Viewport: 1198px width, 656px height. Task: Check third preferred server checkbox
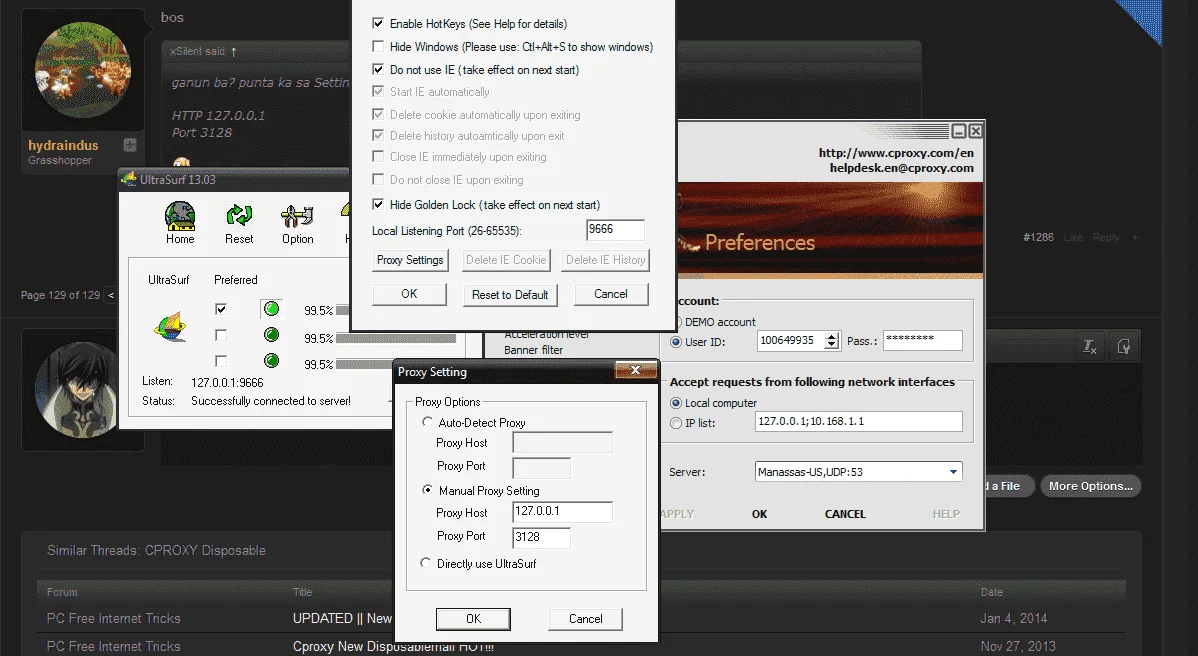221,360
